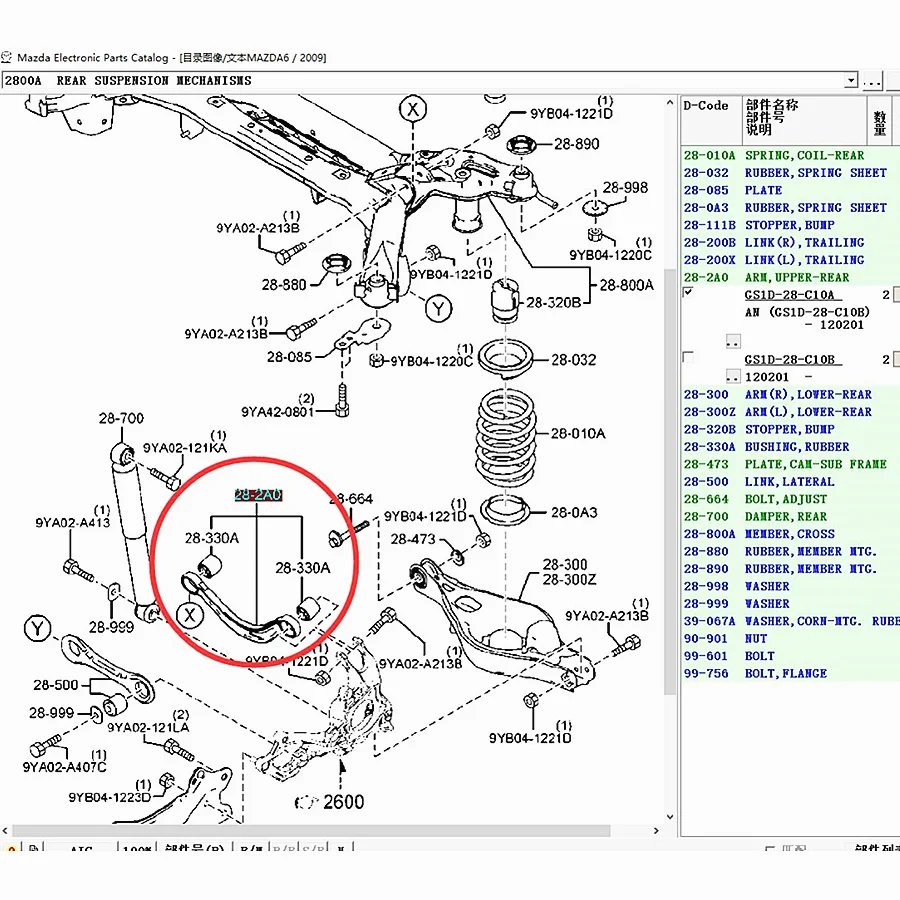Select 28-300Z ARM(L), LOWER-REAR row
The width and height of the screenshot is (900, 900).
790,412
